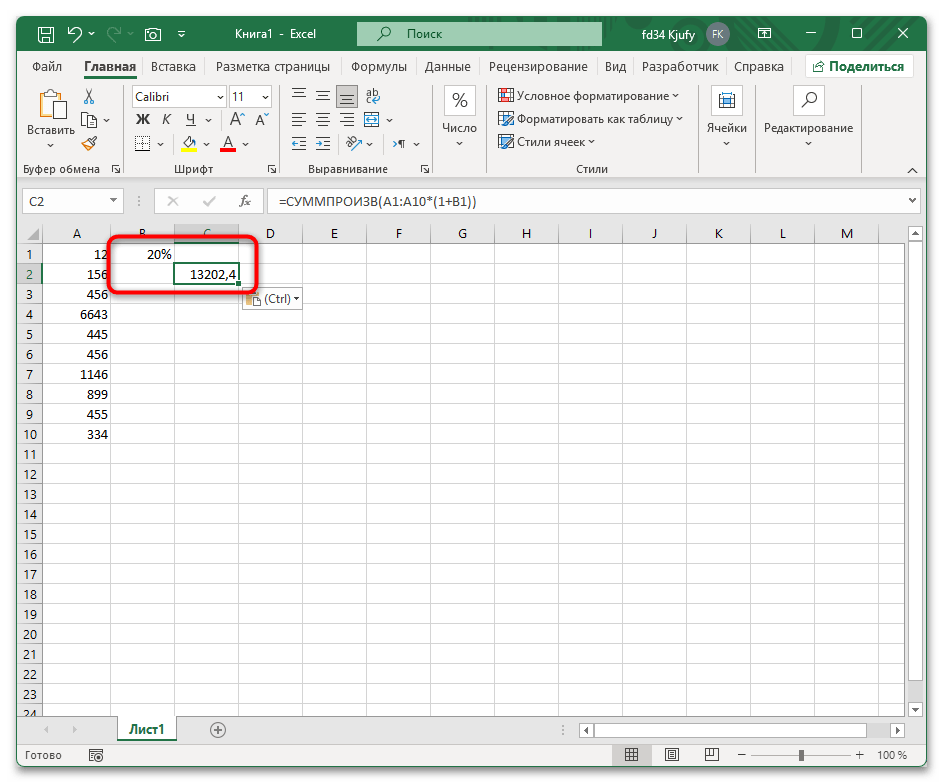Open Условное форматирование menu
The height and width of the screenshot is (783, 943).
pos(588,96)
